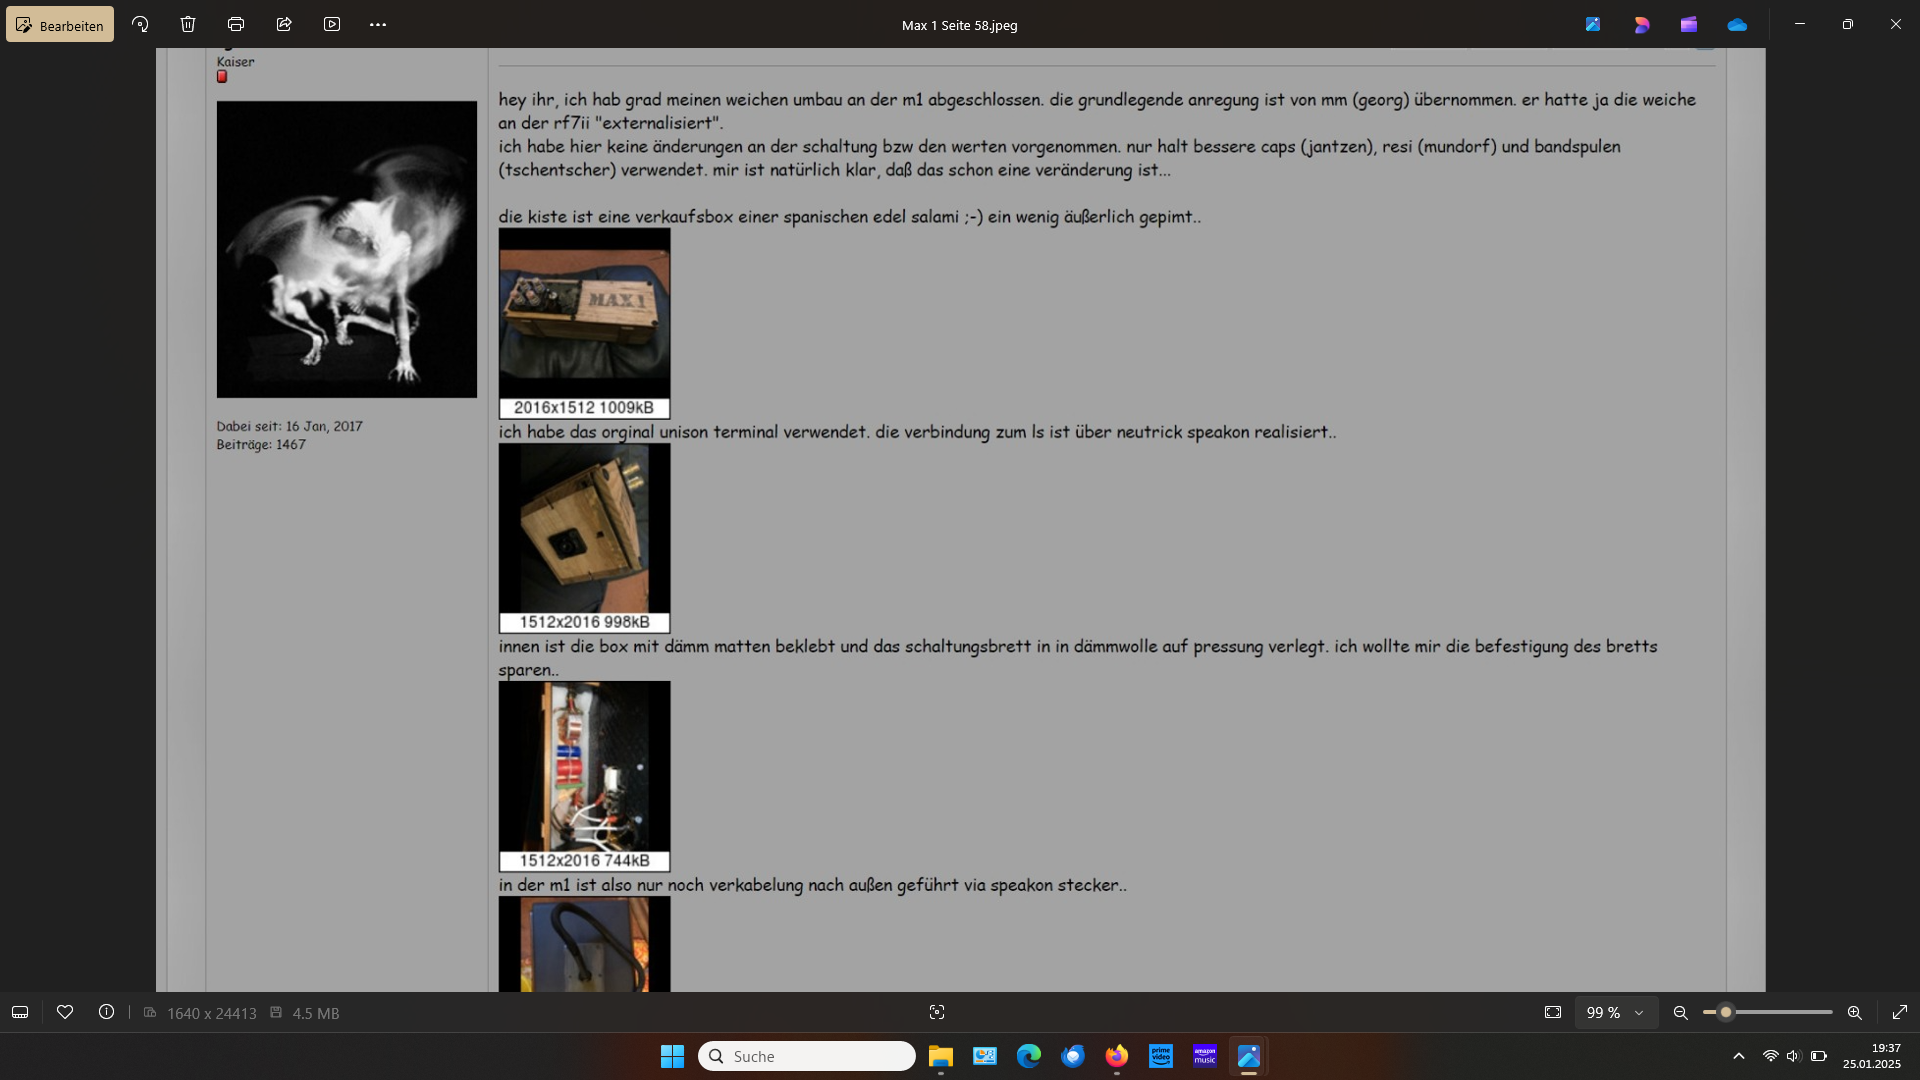Click the MAX 1 wooden box thumbnail
1920x1080 pixels.
click(585, 313)
